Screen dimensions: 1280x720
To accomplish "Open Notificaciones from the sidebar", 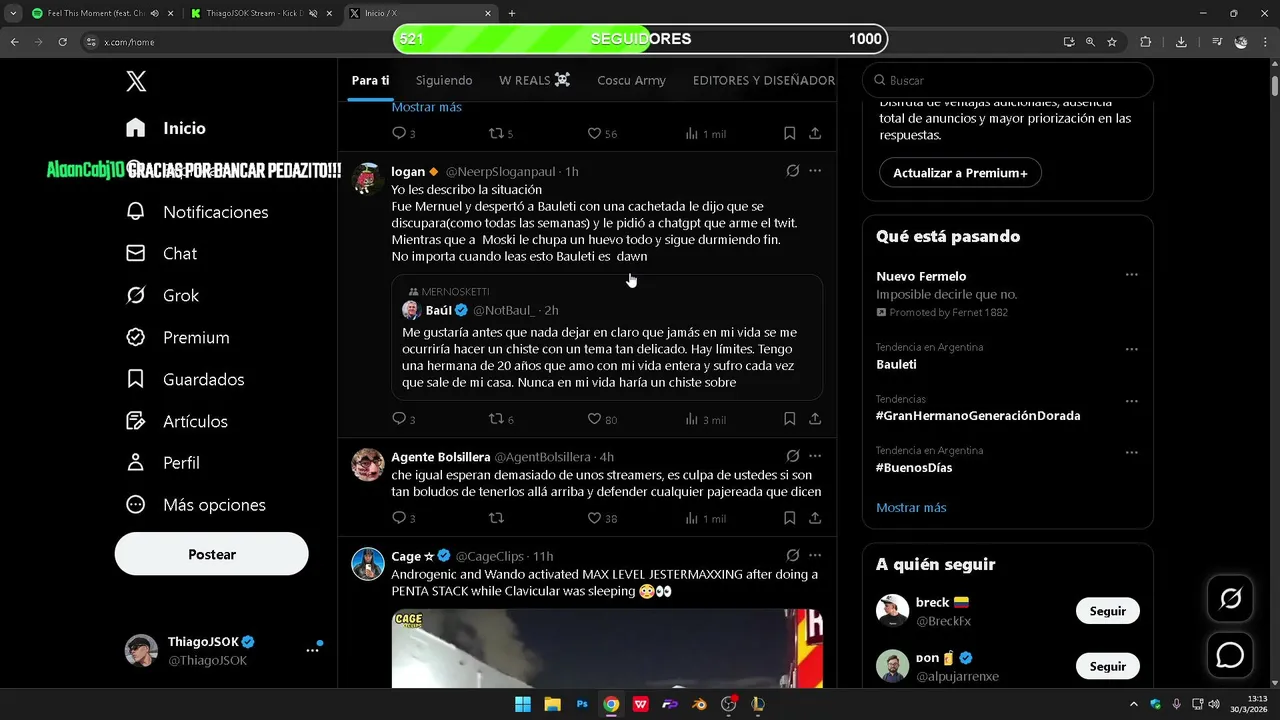I will (197, 212).
